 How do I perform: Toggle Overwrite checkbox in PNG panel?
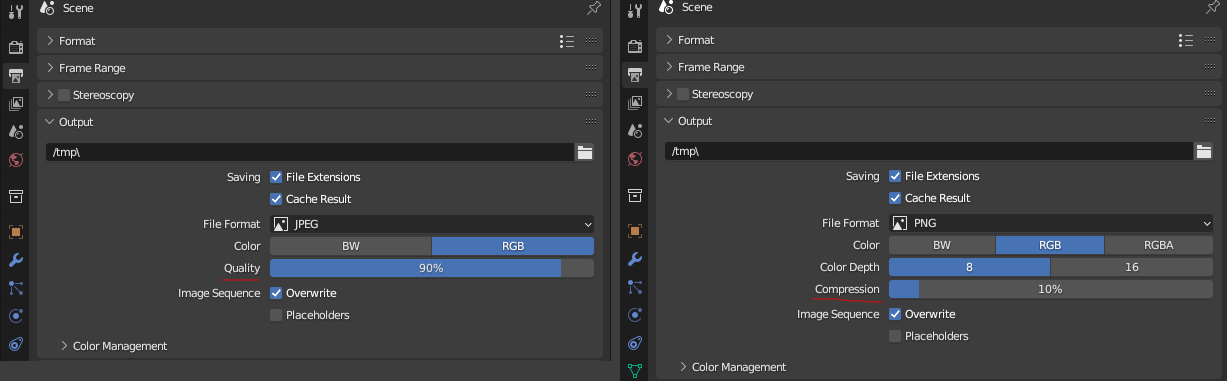point(895,314)
